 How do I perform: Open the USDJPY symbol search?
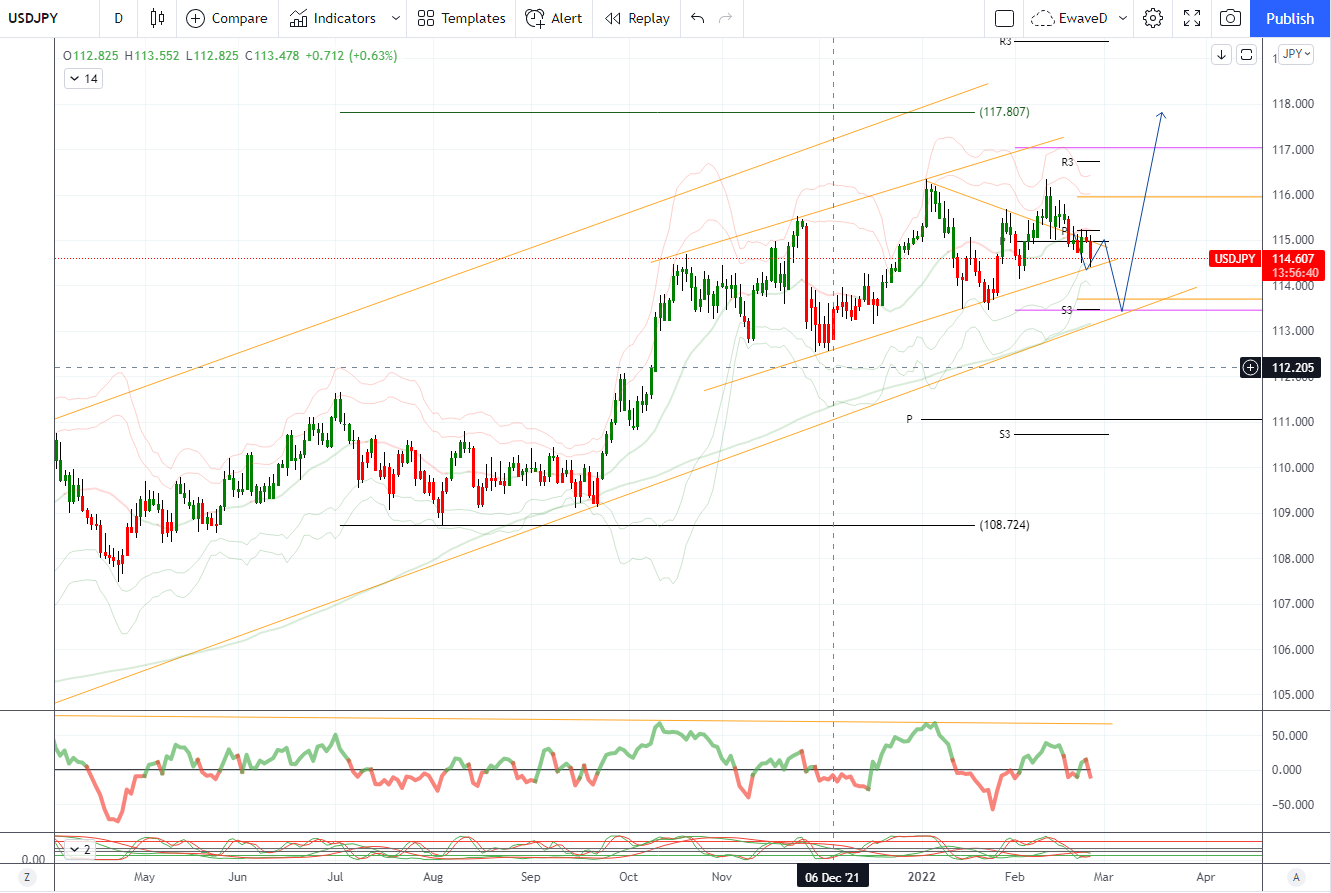pos(34,18)
